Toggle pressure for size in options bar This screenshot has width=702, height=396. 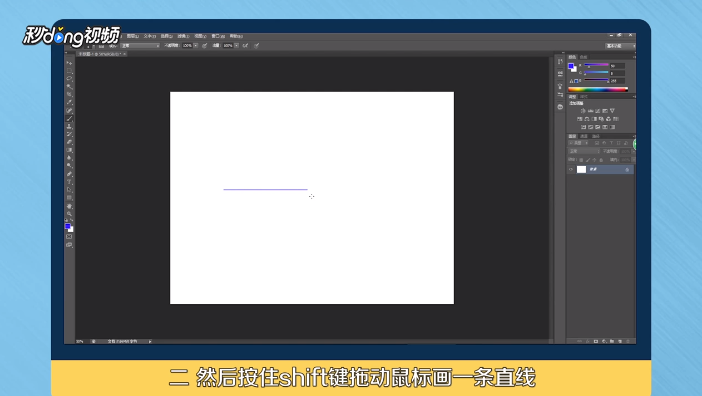256,45
